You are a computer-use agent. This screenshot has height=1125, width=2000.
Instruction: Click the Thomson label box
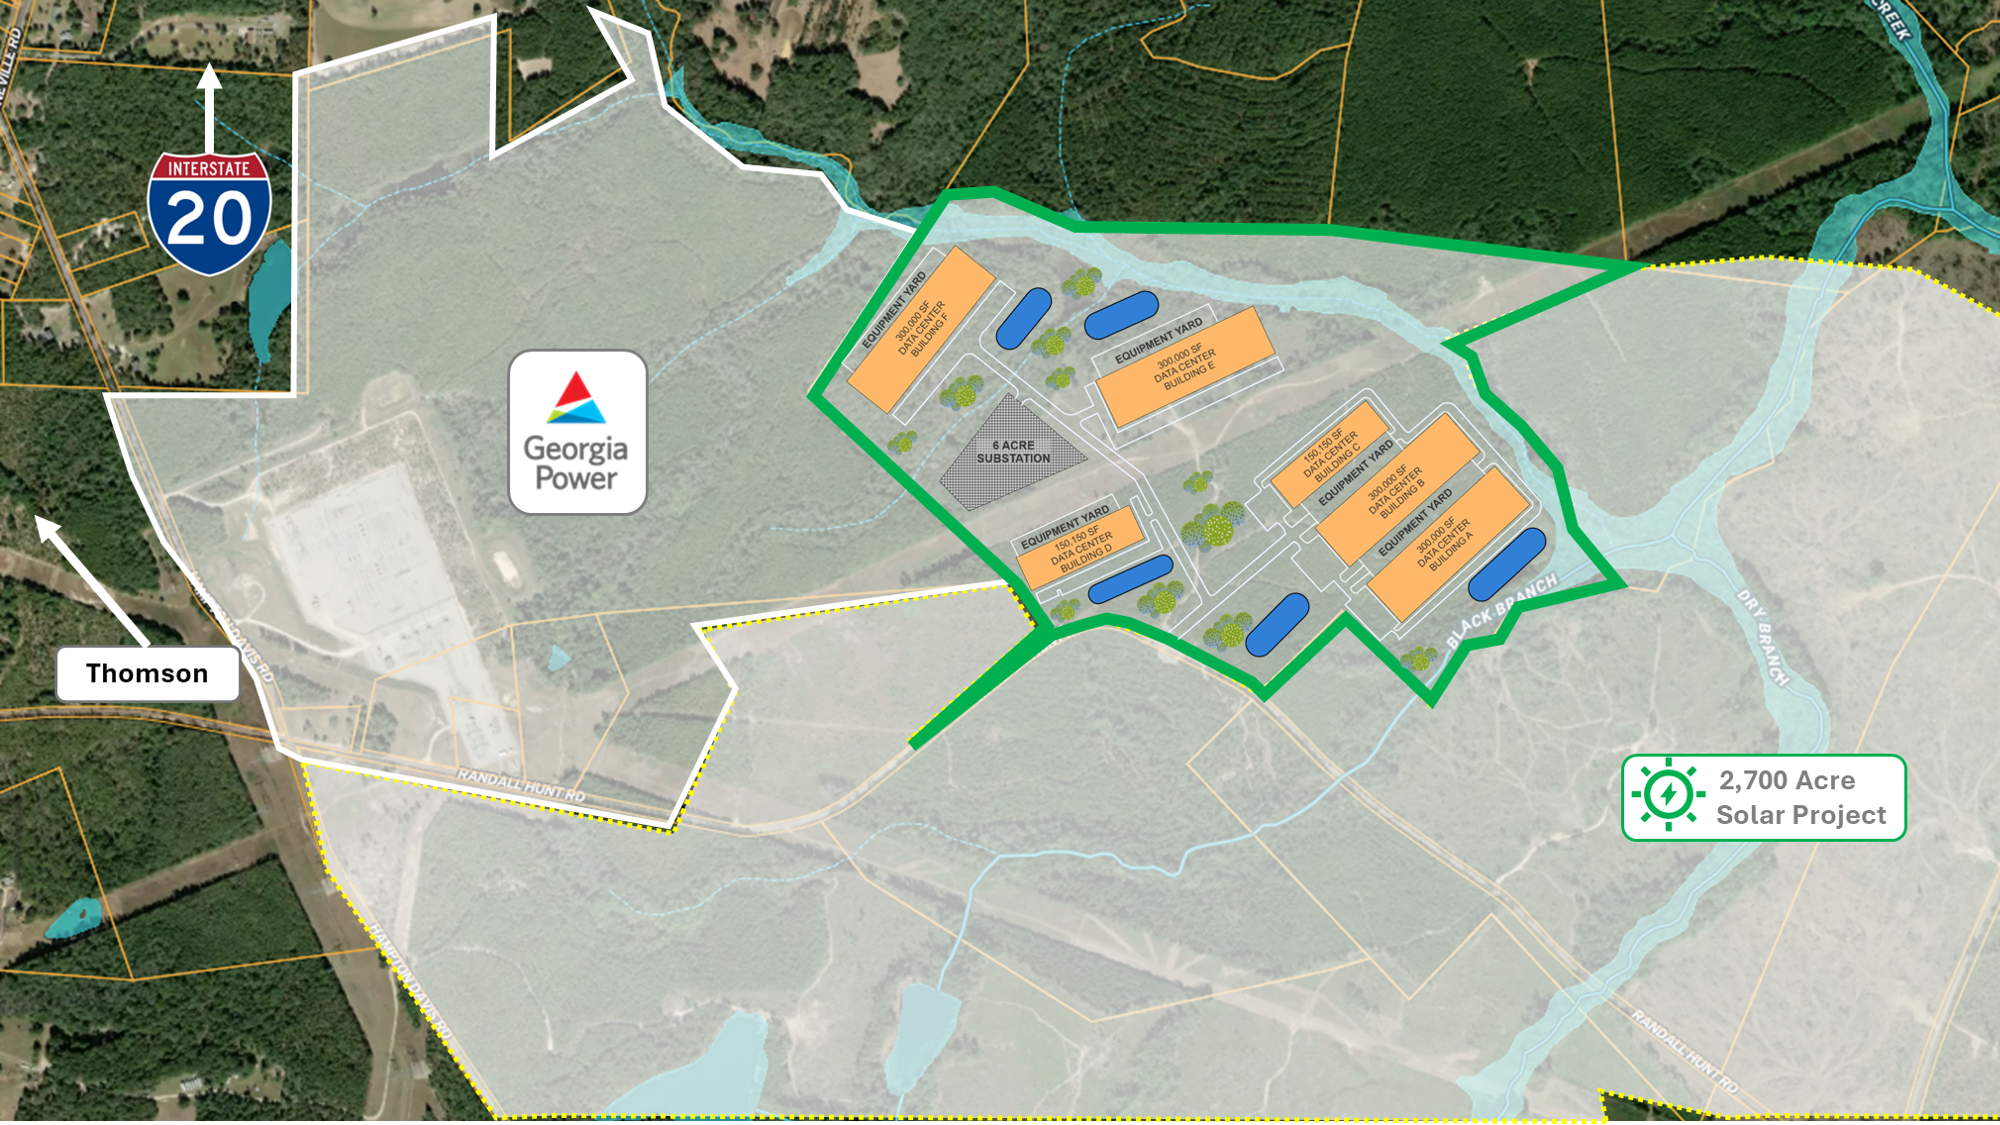(147, 673)
